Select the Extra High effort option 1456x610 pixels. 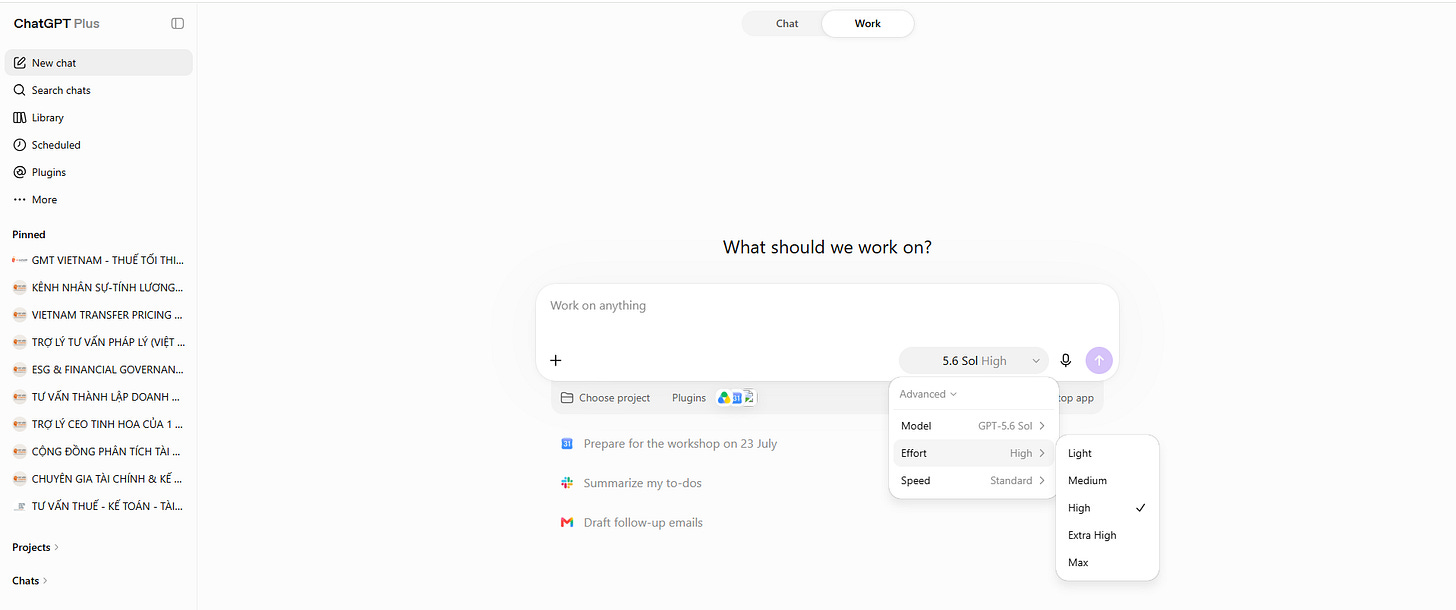click(1107, 535)
